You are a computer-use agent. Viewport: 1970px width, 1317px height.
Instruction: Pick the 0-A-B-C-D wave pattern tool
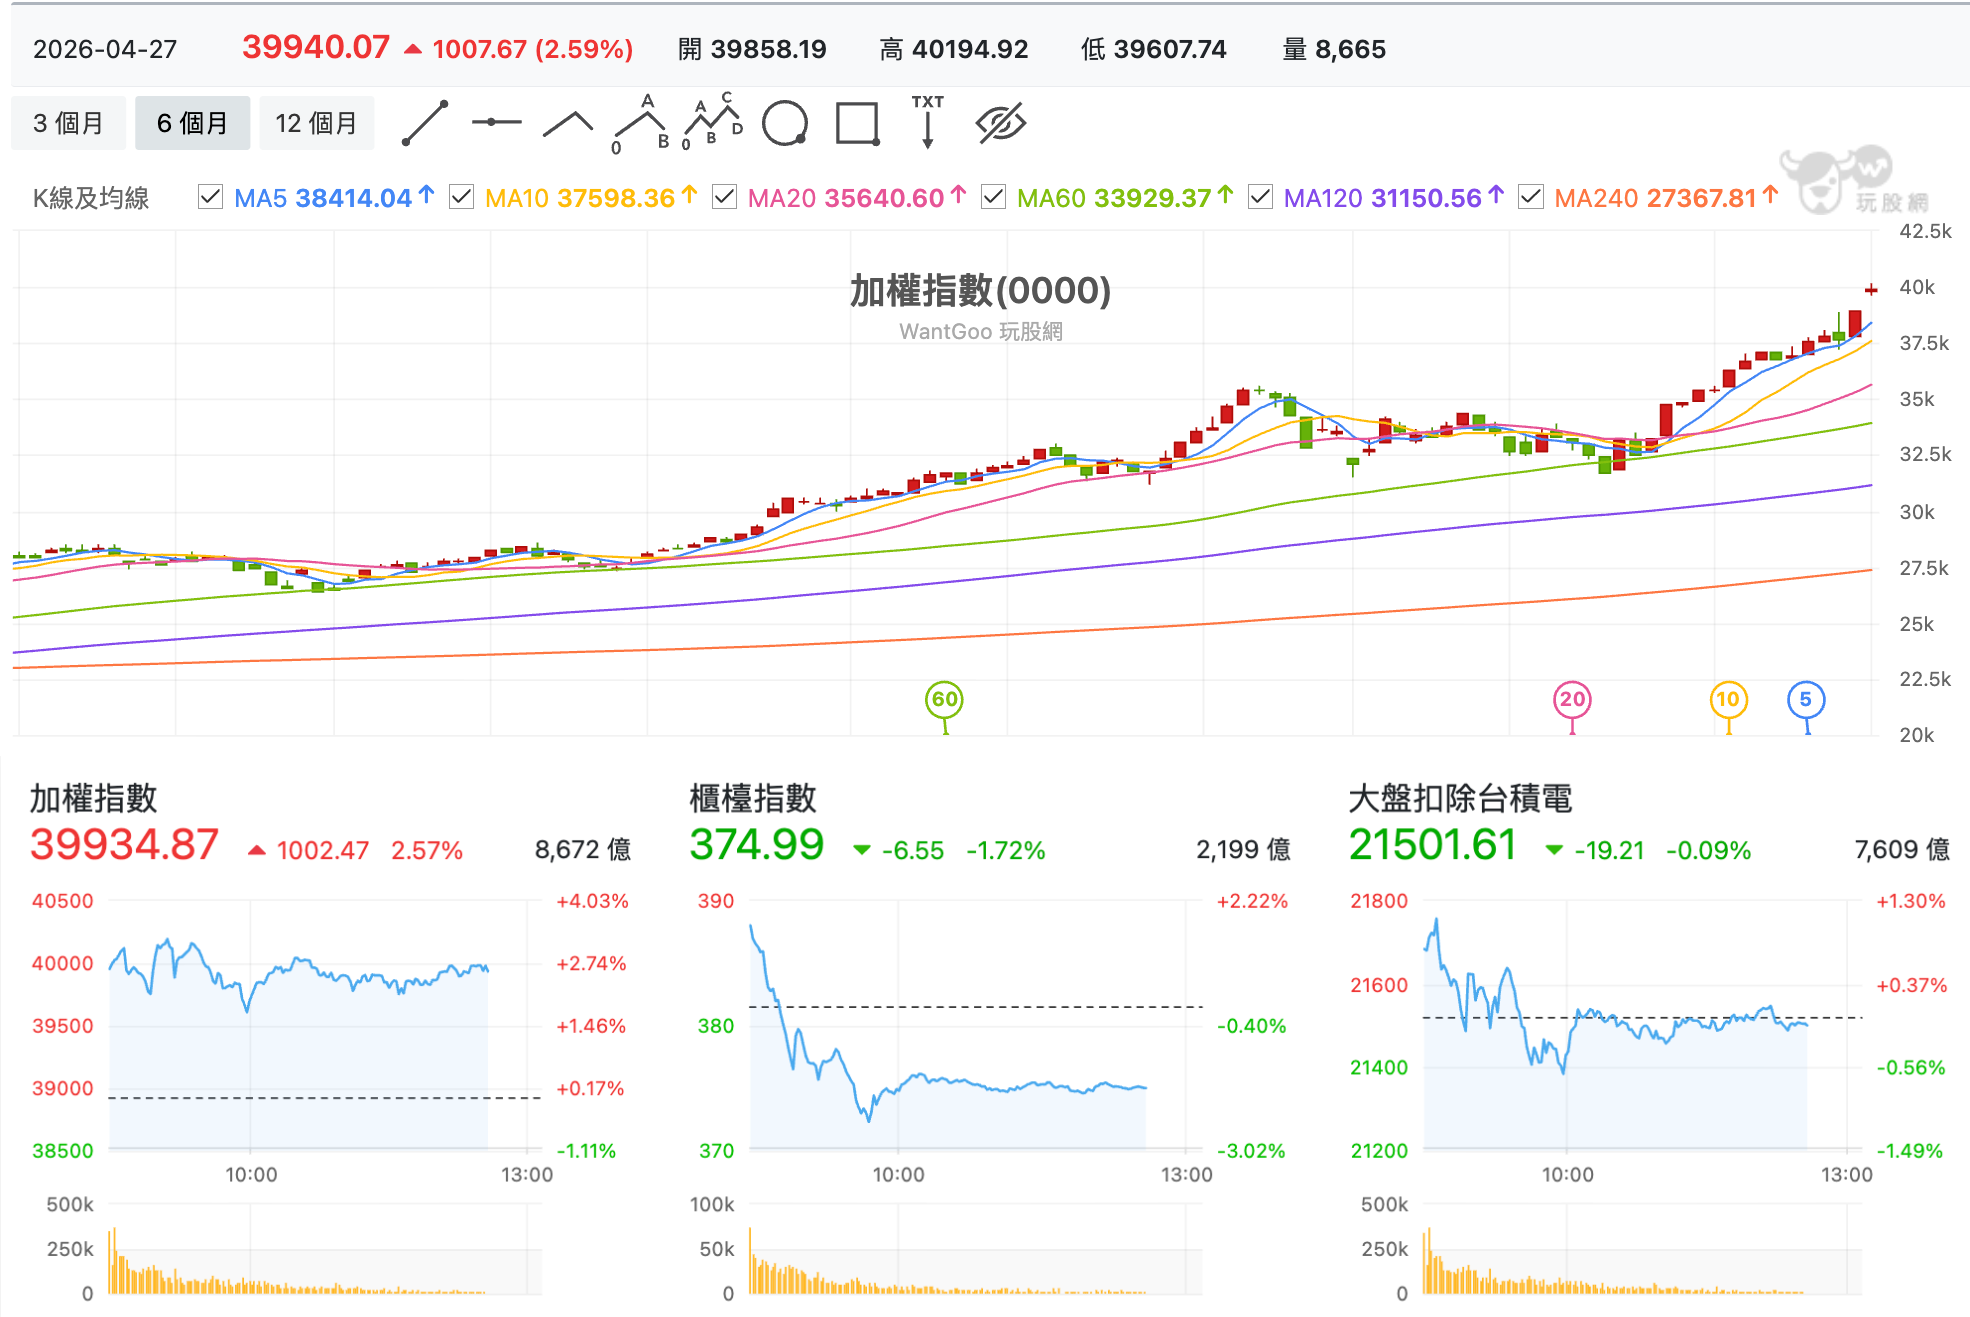tap(713, 122)
